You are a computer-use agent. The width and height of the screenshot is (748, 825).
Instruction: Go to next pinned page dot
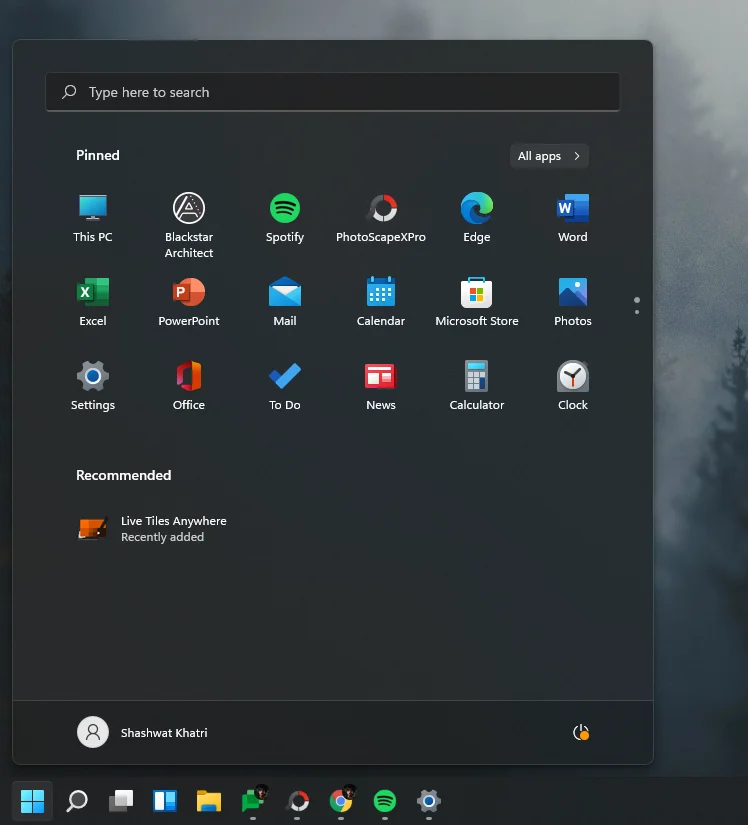click(x=637, y=312)
